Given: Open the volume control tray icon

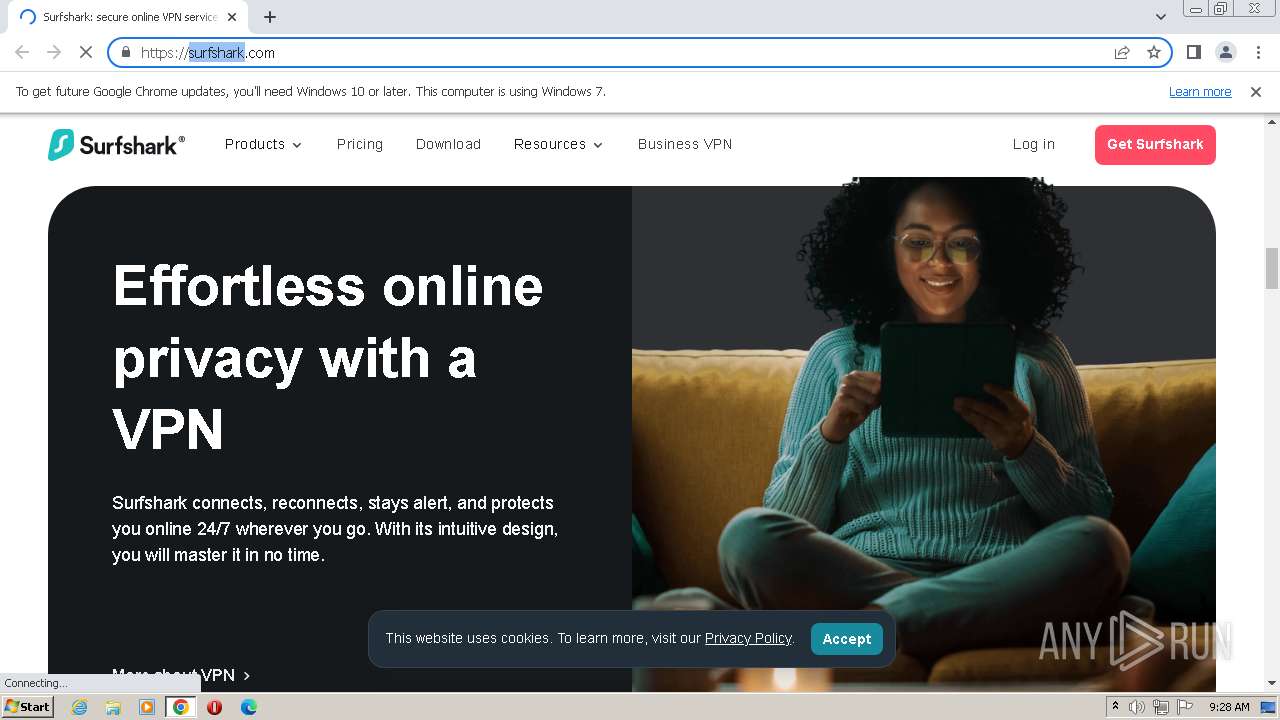Looking at the screenshot, I should (x=1137, y=707).
